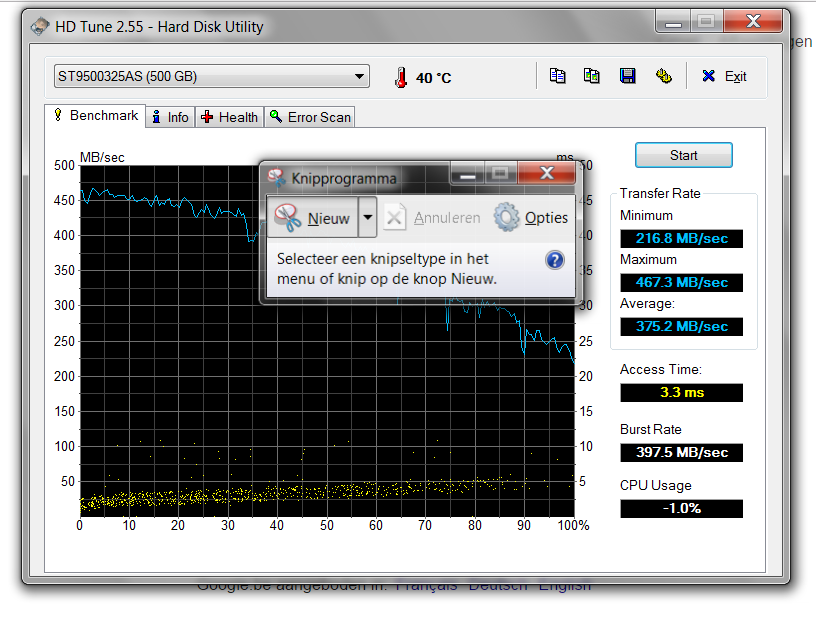Click the "Selecteer een knipseltype" instruction text
The width and height of the screenshot is (816, 621).
tap(387, 269)
